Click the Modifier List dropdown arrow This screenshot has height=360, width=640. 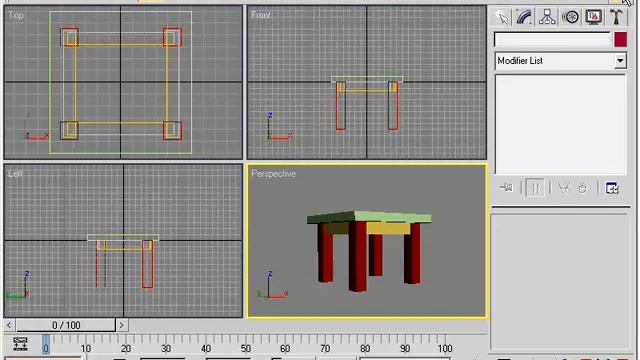[x=620, y=61]
